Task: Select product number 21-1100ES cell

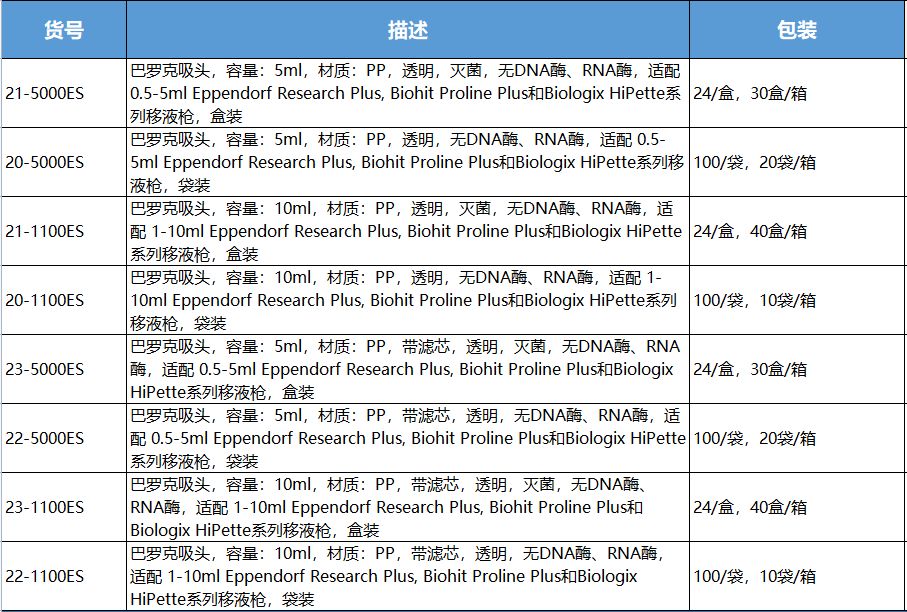Action: pos(64,231)
